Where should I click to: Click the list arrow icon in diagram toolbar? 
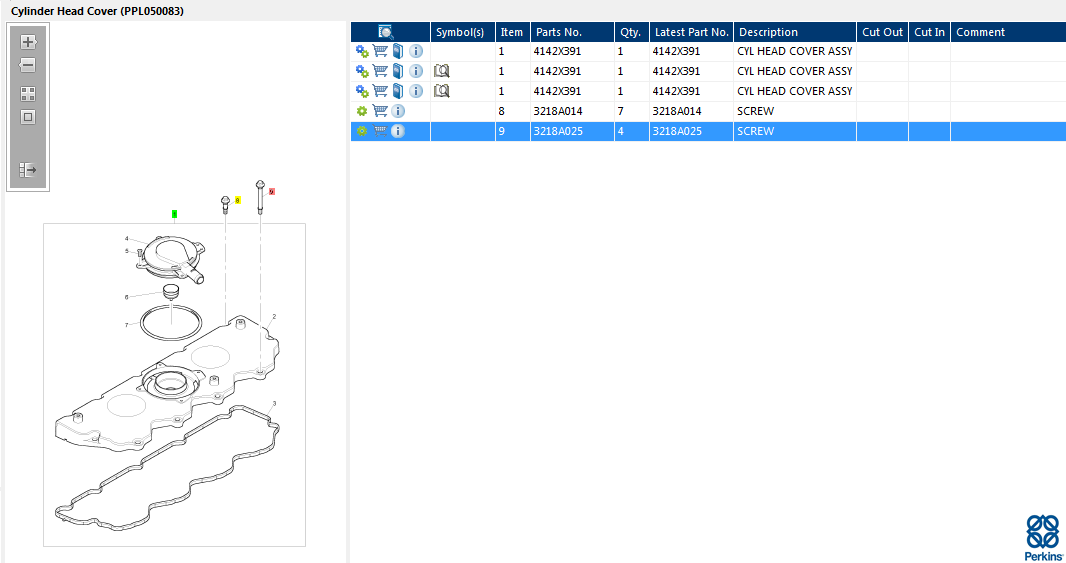28,170
